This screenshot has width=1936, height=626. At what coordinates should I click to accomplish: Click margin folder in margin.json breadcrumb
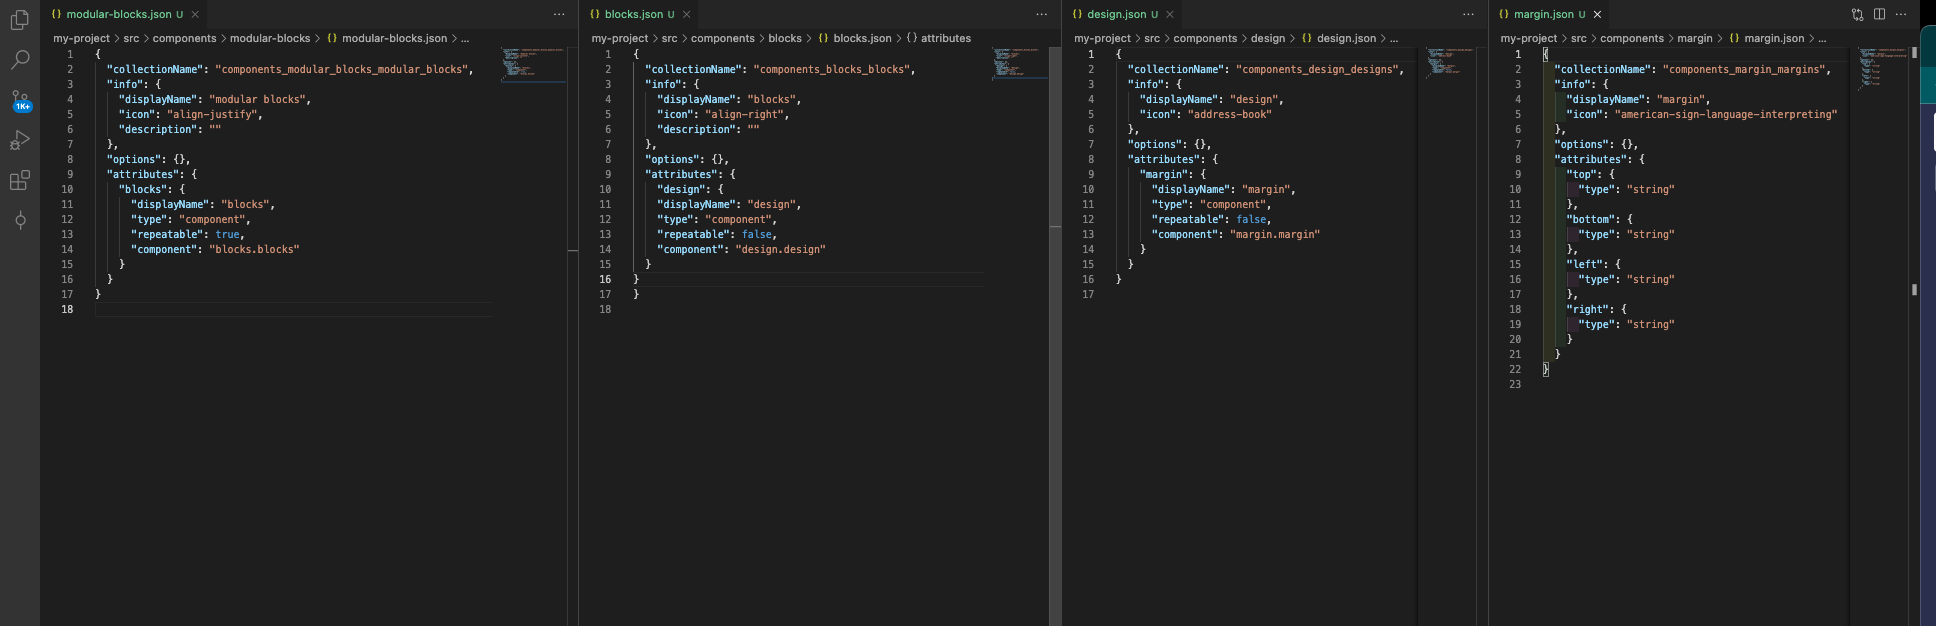click(x=1695, y=38)
